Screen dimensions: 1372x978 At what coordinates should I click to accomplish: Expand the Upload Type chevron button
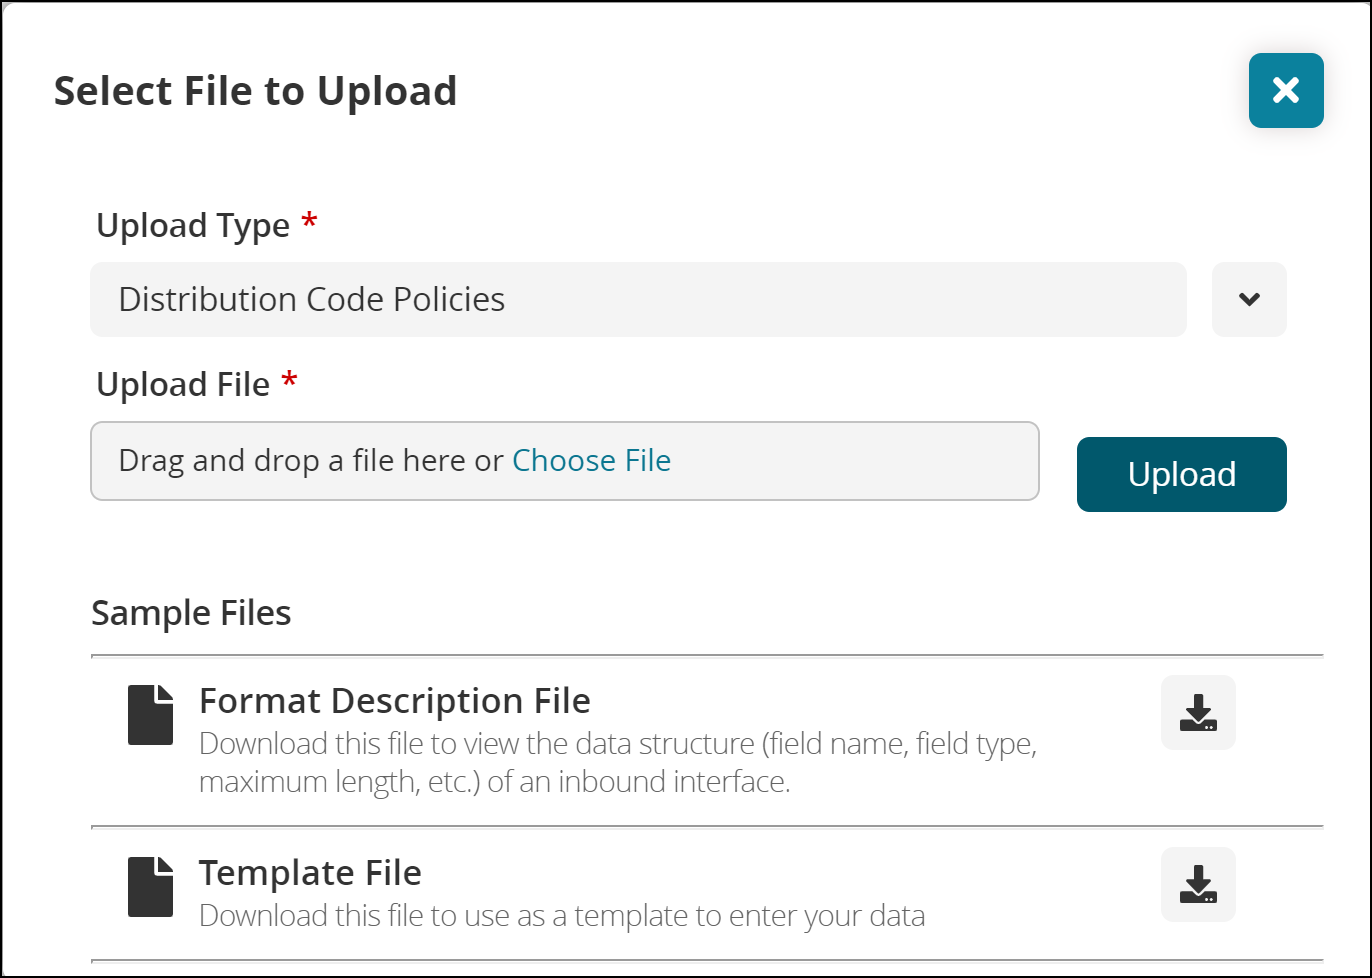pyautogui.click(x=1249, y=299)
